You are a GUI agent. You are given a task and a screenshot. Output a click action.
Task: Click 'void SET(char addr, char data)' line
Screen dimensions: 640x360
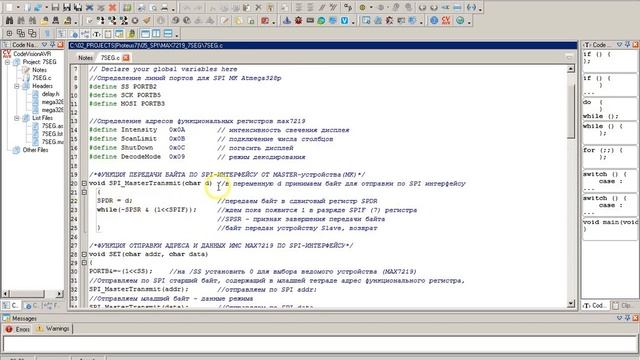pos(149,254)
